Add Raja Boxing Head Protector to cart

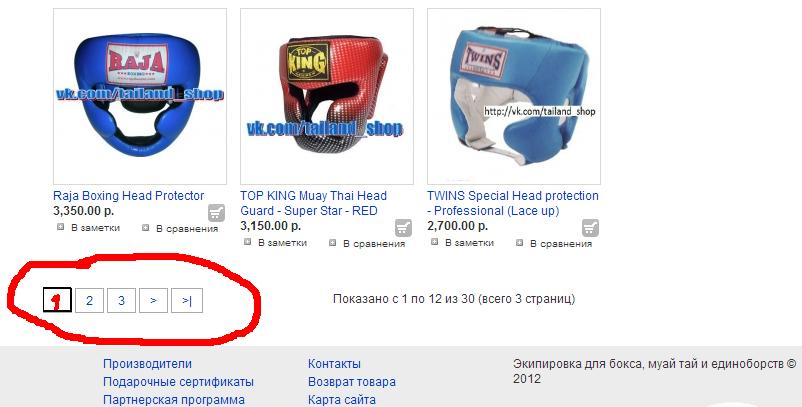coord(216,213)
